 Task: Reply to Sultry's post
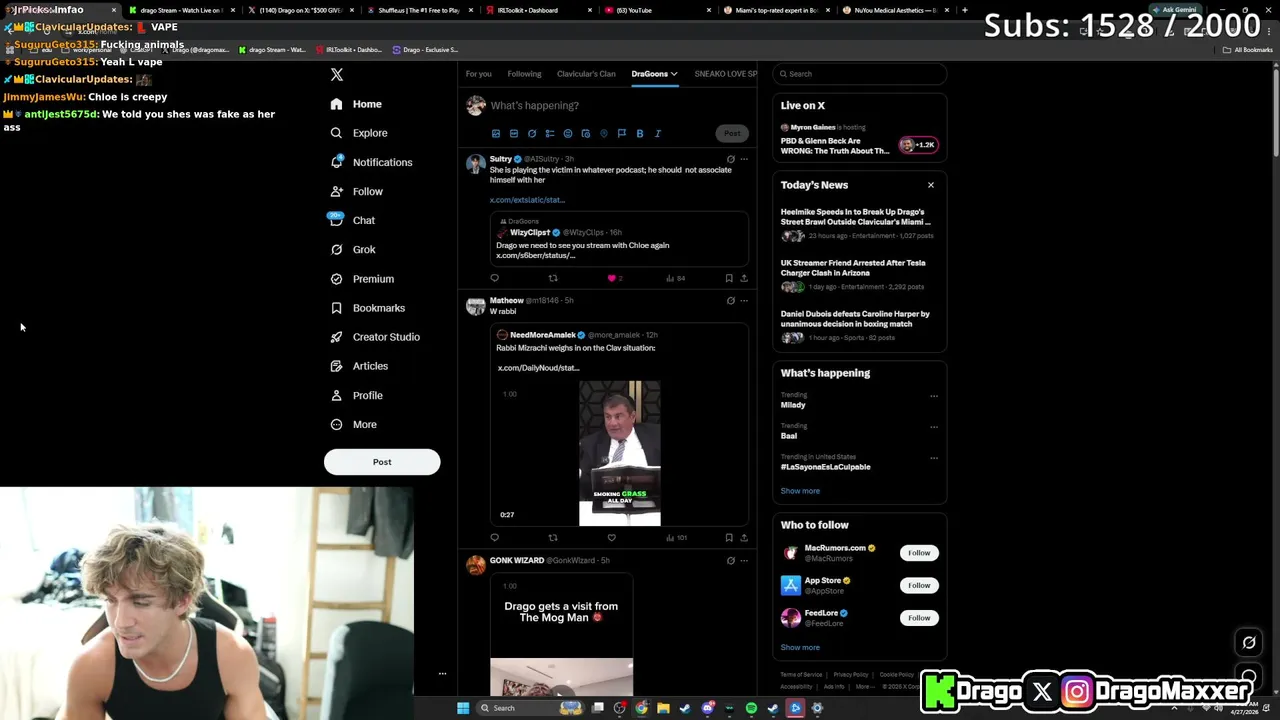point(494,278)
